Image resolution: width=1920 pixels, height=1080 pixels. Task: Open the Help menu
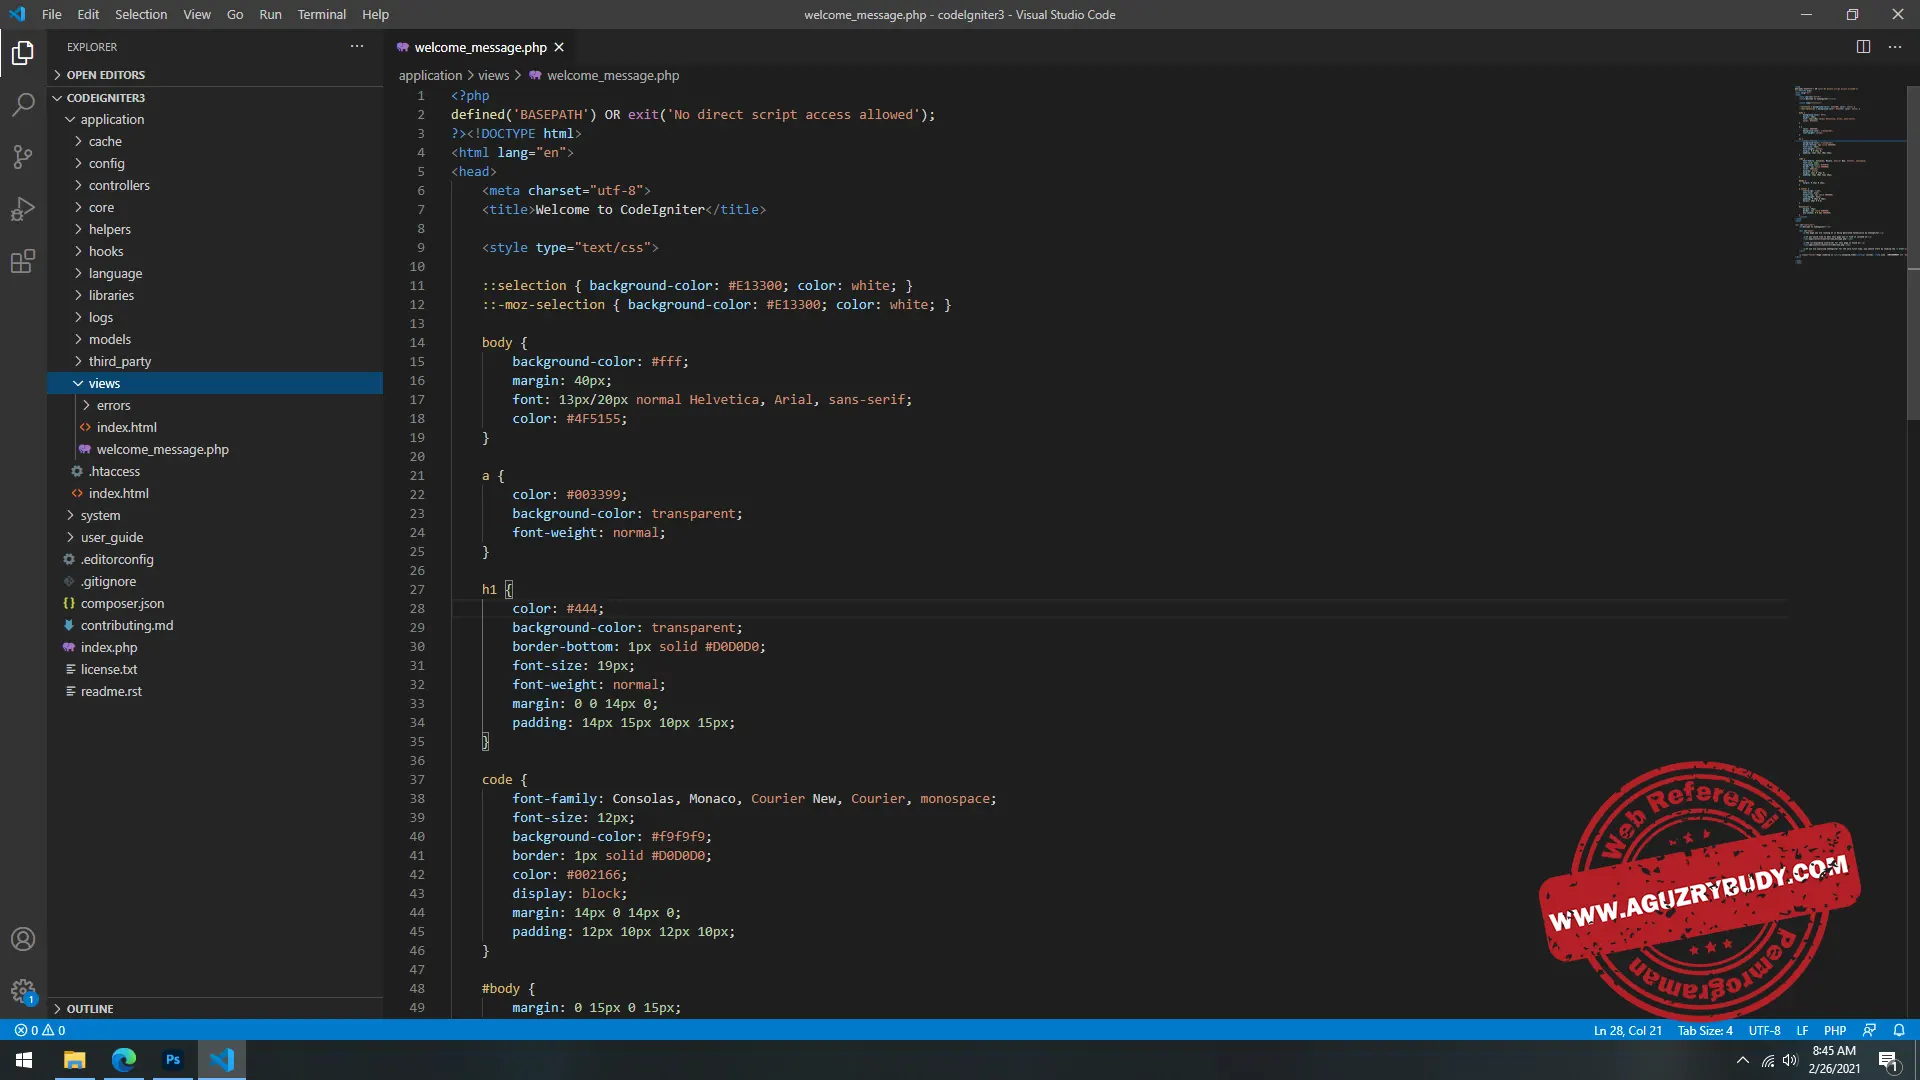tap(375, 14)
